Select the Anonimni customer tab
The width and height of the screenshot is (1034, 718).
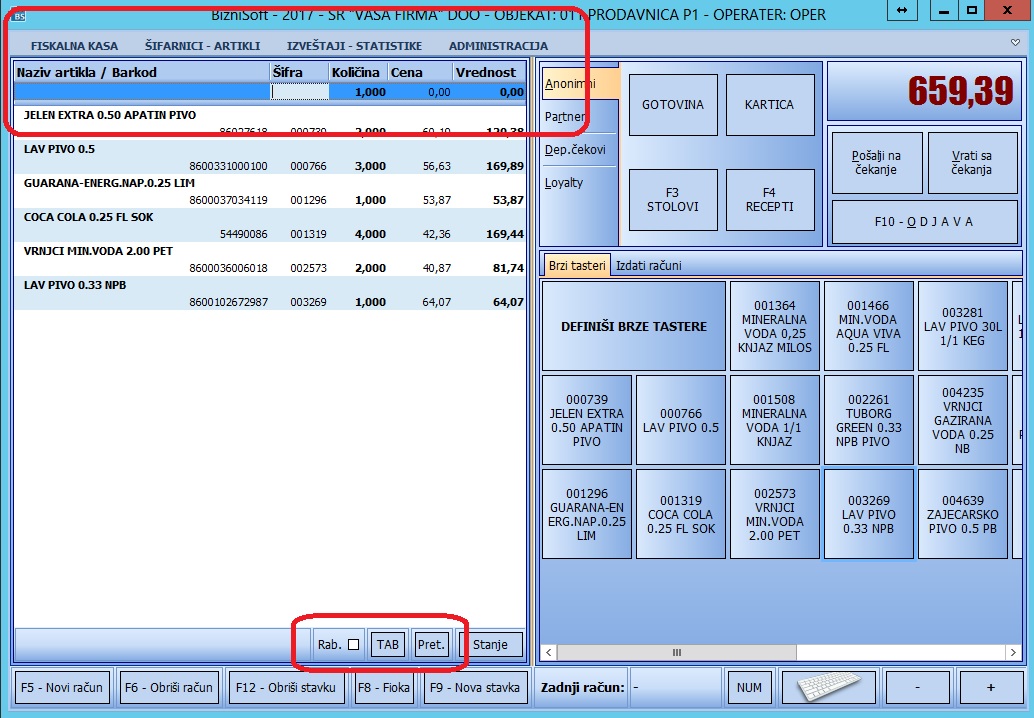click(x=580, y=84)
